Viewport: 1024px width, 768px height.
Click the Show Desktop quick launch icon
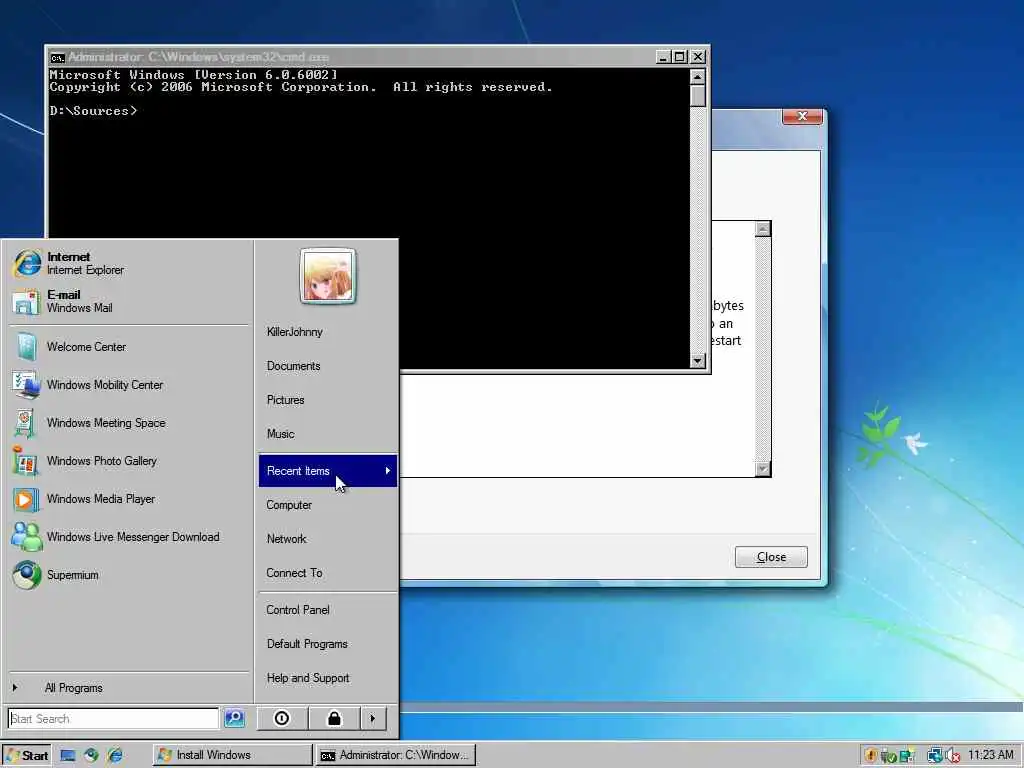tap(68, 755)
